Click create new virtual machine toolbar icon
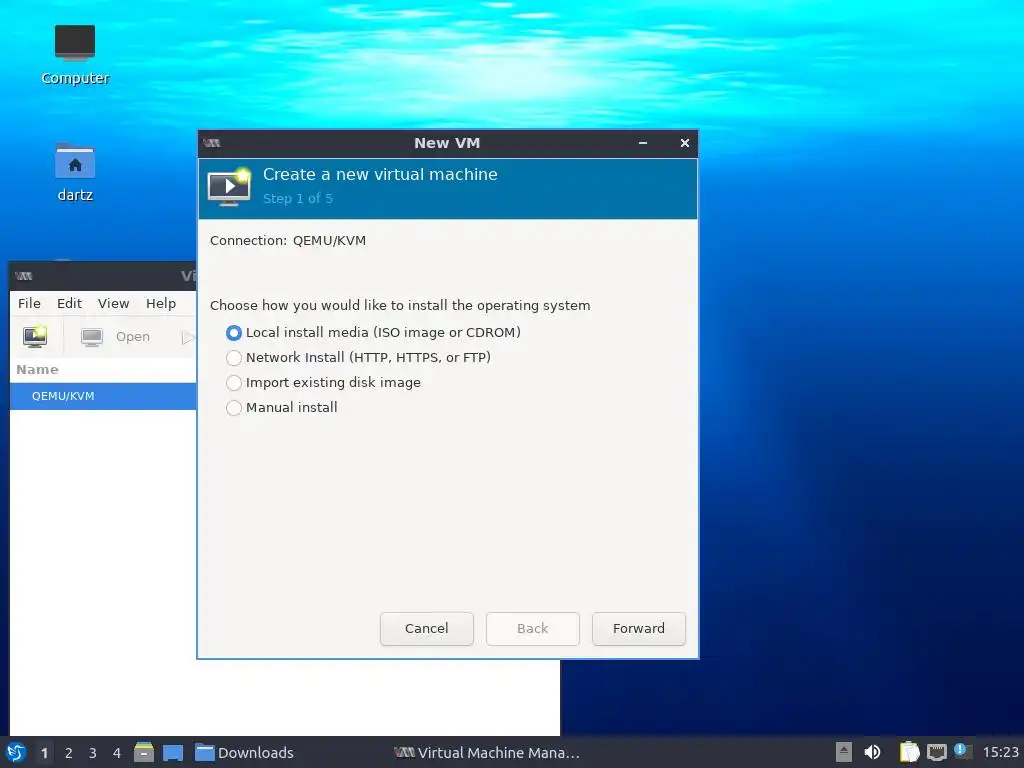The height and width of the screenshot is (768, 1024). click(x=35, y=336)
